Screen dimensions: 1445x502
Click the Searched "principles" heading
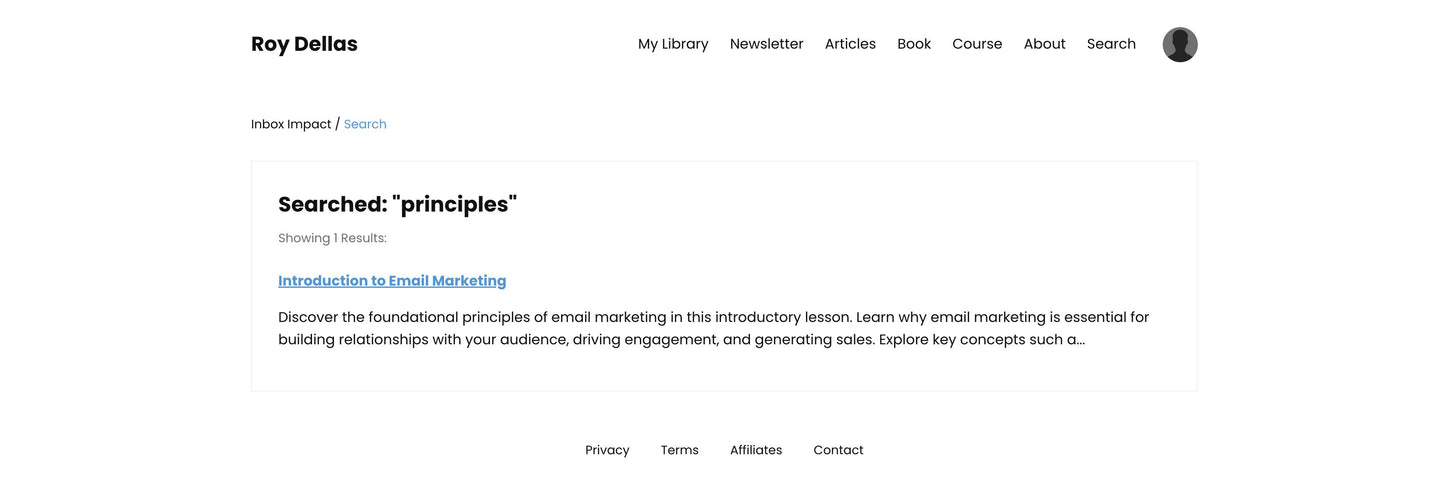click(397, 204)
